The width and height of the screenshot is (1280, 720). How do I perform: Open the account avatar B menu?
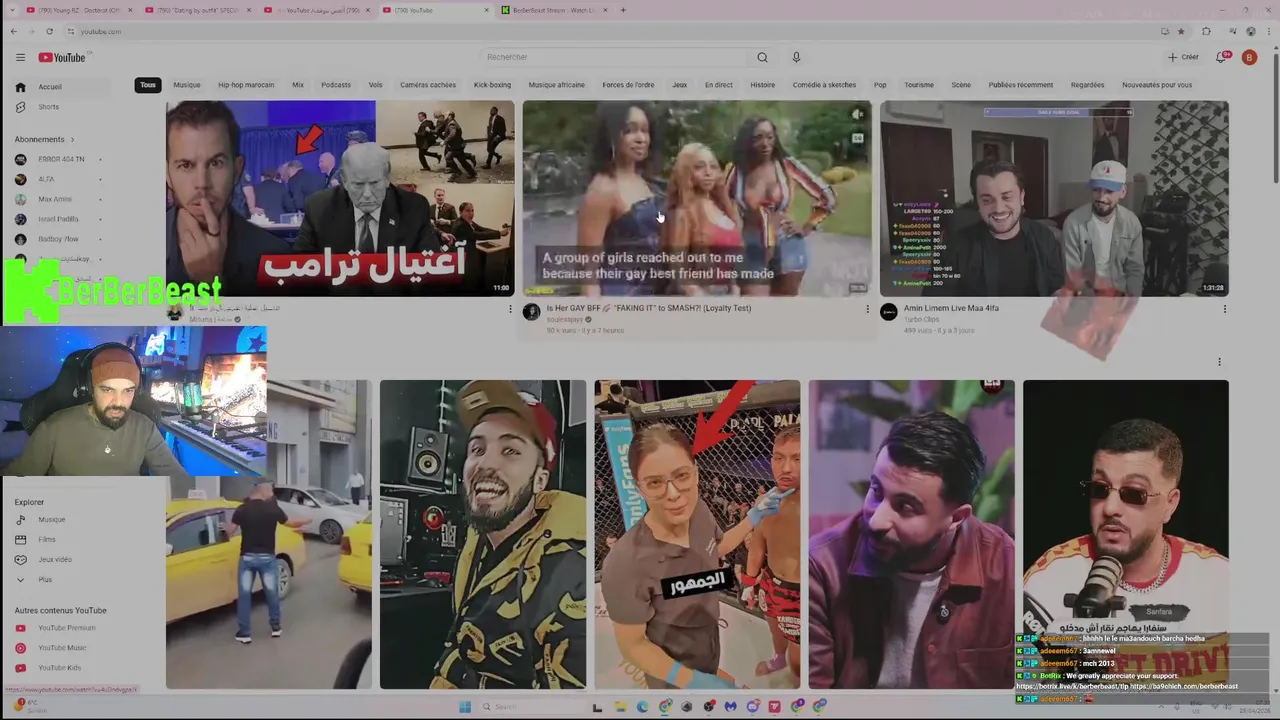1249,57
